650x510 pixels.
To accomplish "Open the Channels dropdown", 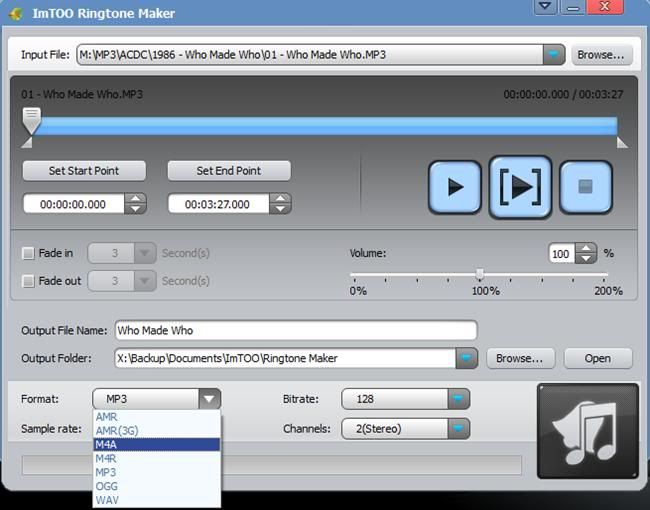I will 458,429.
